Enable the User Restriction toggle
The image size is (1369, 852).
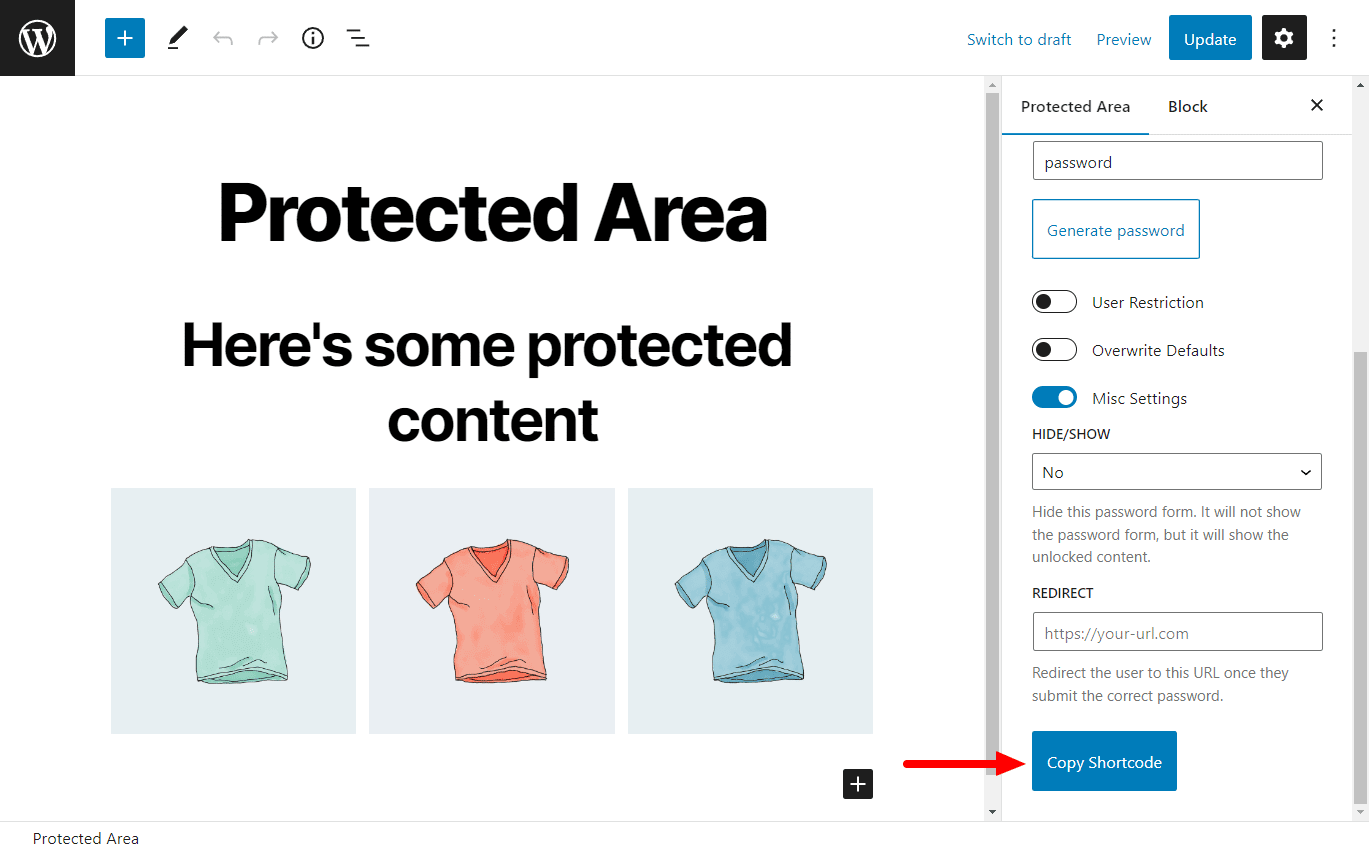click(x=1054, y=301)
